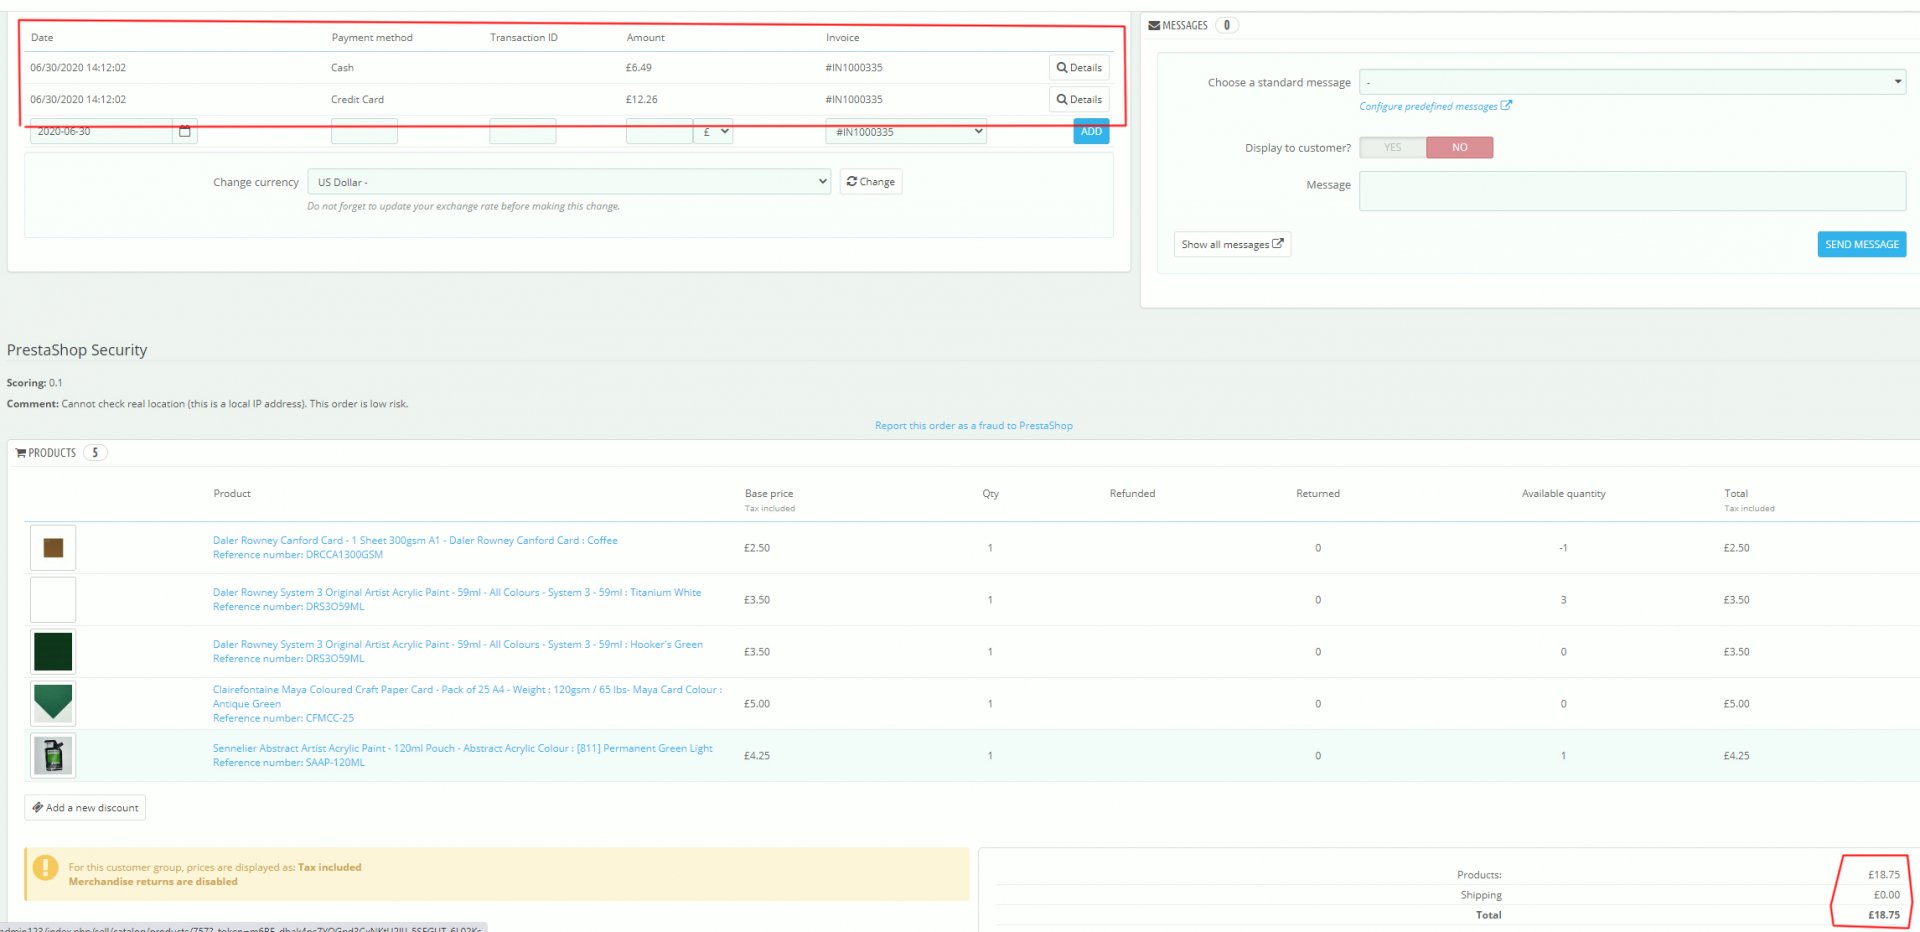This screenshot has width=1920, height=932.
Task: Click the messages count badge showing 0
Action: pos(1227,26)
